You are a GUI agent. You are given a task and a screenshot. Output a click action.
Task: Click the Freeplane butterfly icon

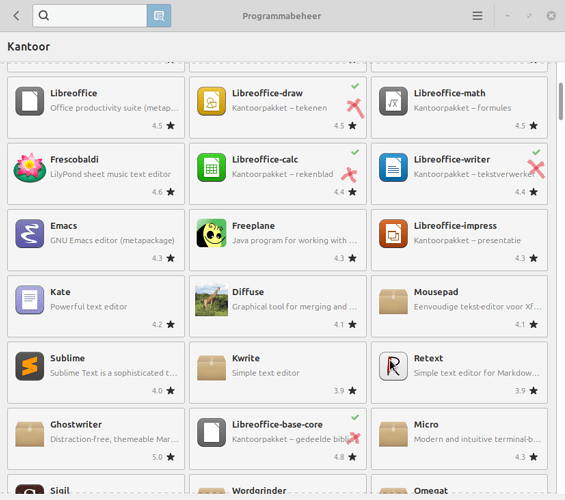tap(212, 233)
